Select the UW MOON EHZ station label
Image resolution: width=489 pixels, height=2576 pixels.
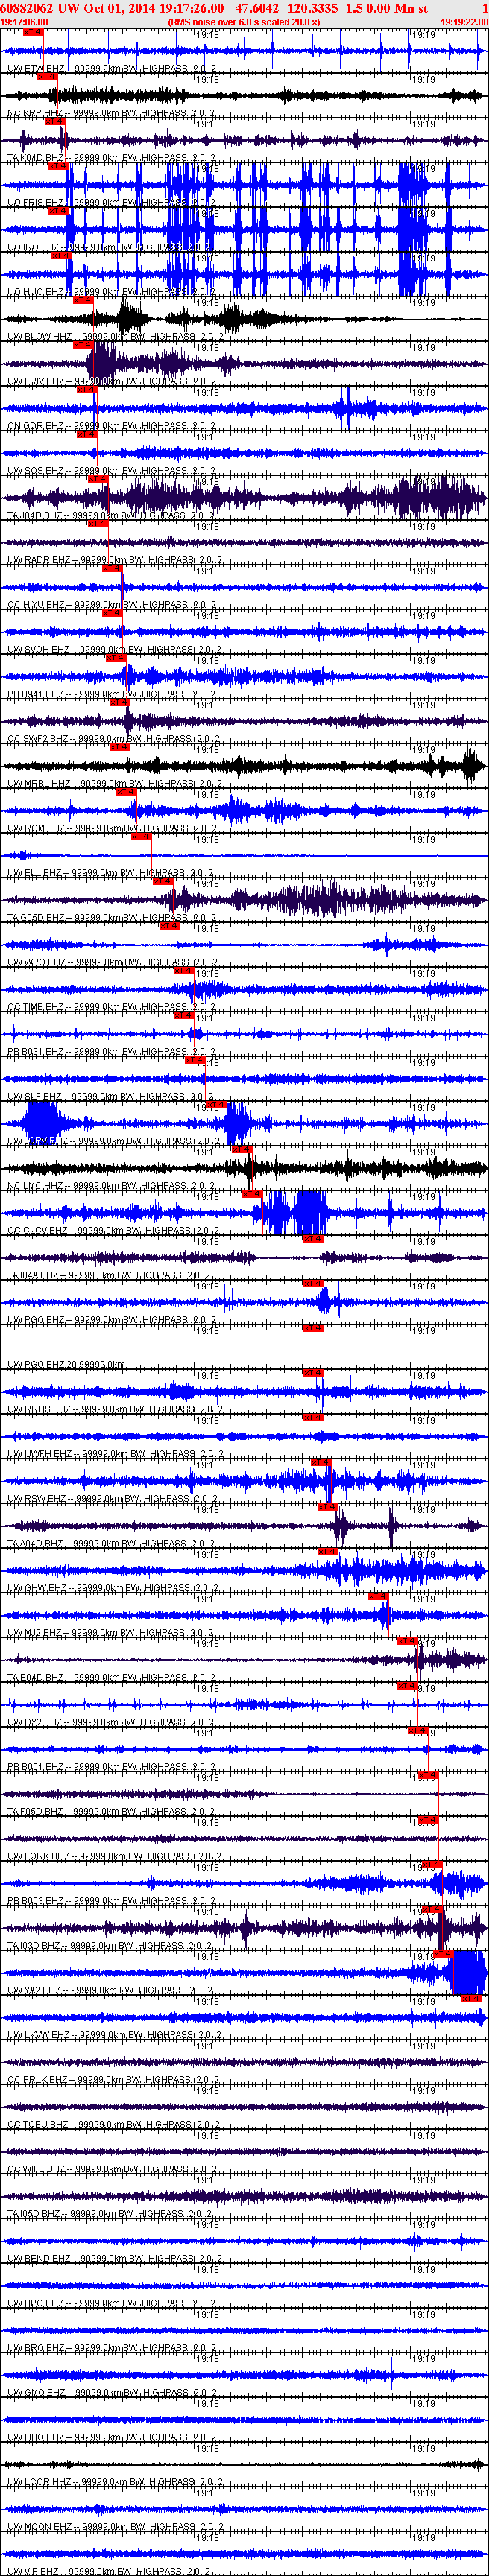tap(39, 2527)
